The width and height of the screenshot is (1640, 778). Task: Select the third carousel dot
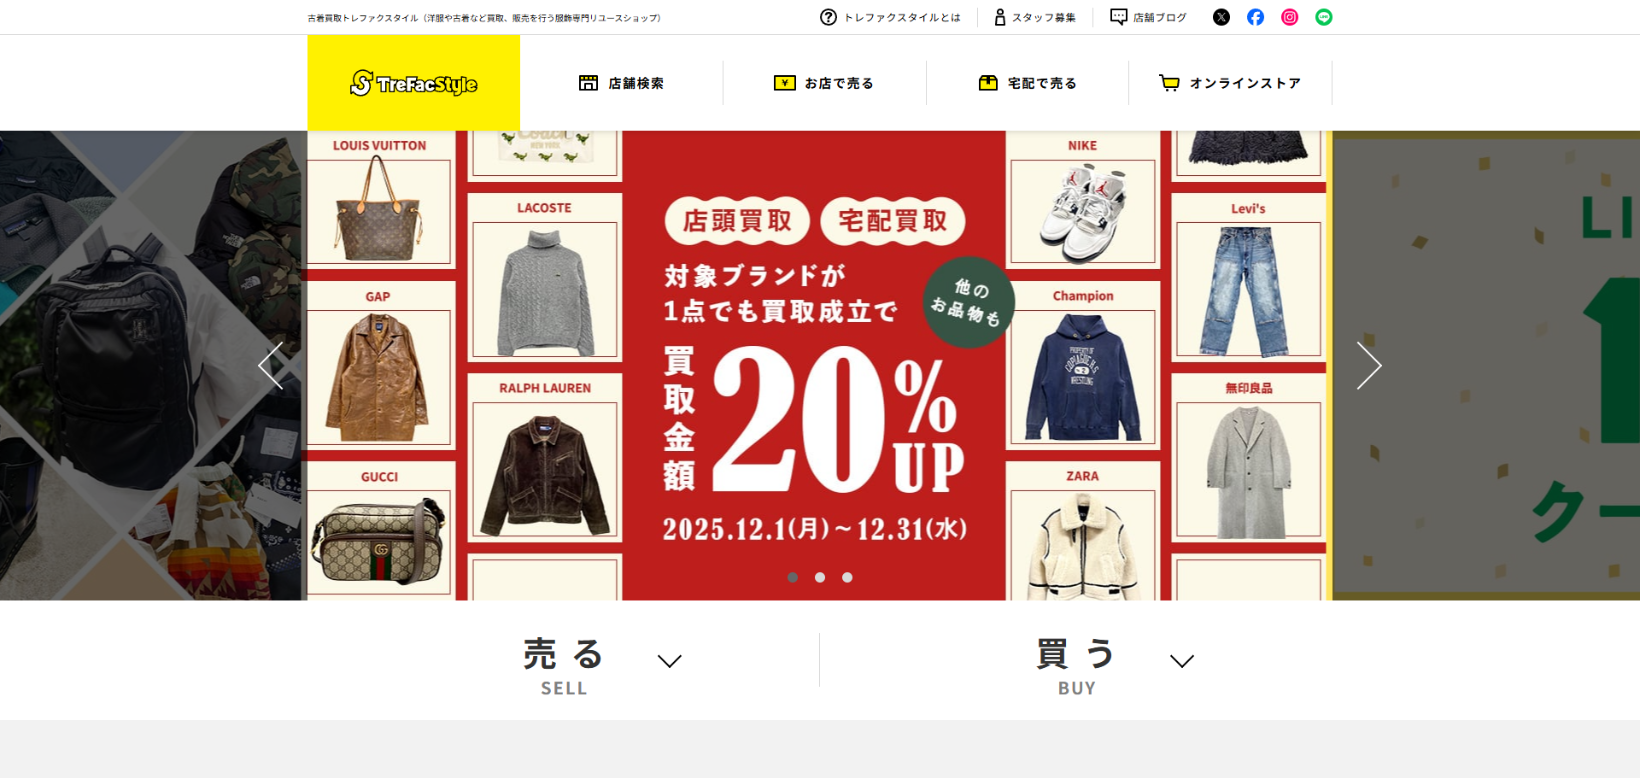point(847,577)
